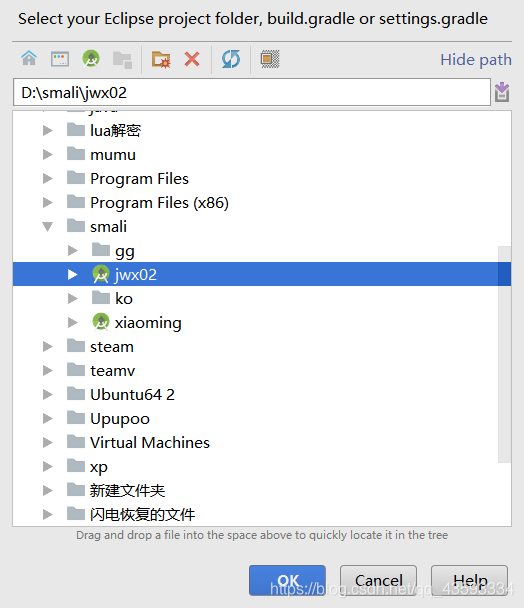Open Help for this dialog
This screenshot has height=608, width=524.
[x=470, y=580]
